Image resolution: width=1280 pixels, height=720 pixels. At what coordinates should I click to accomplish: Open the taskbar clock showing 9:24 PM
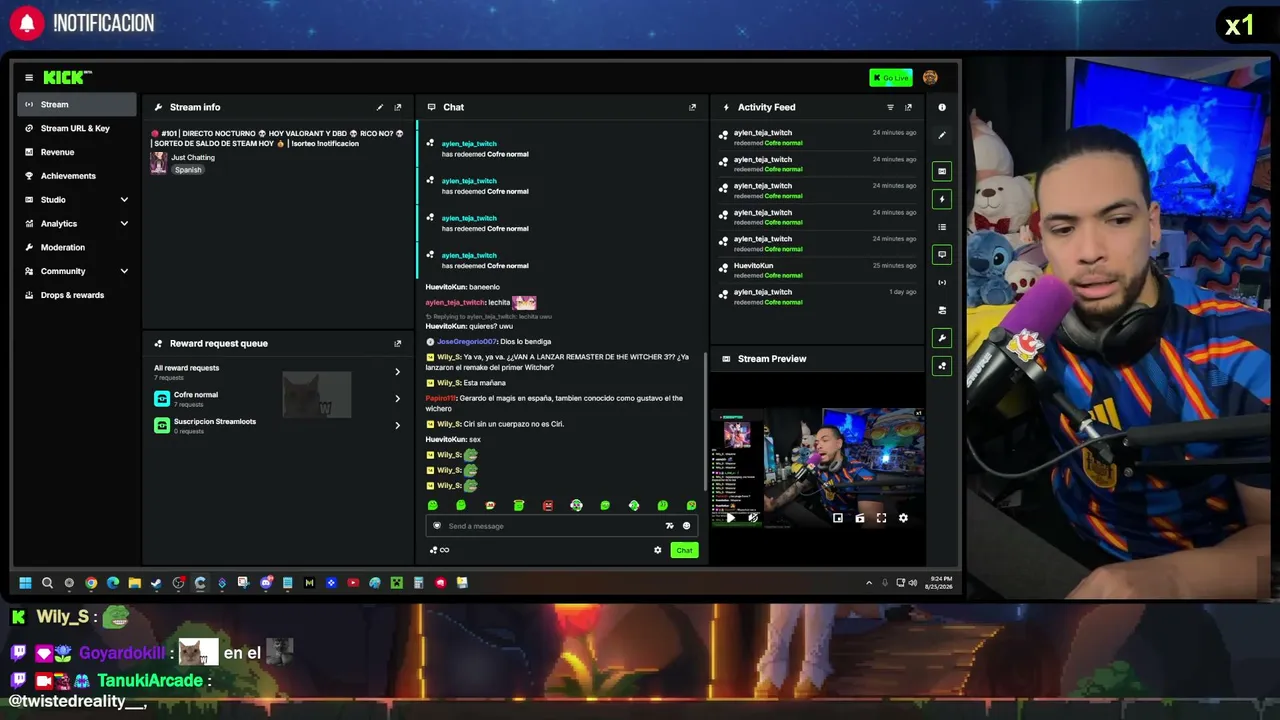point(940,583)
